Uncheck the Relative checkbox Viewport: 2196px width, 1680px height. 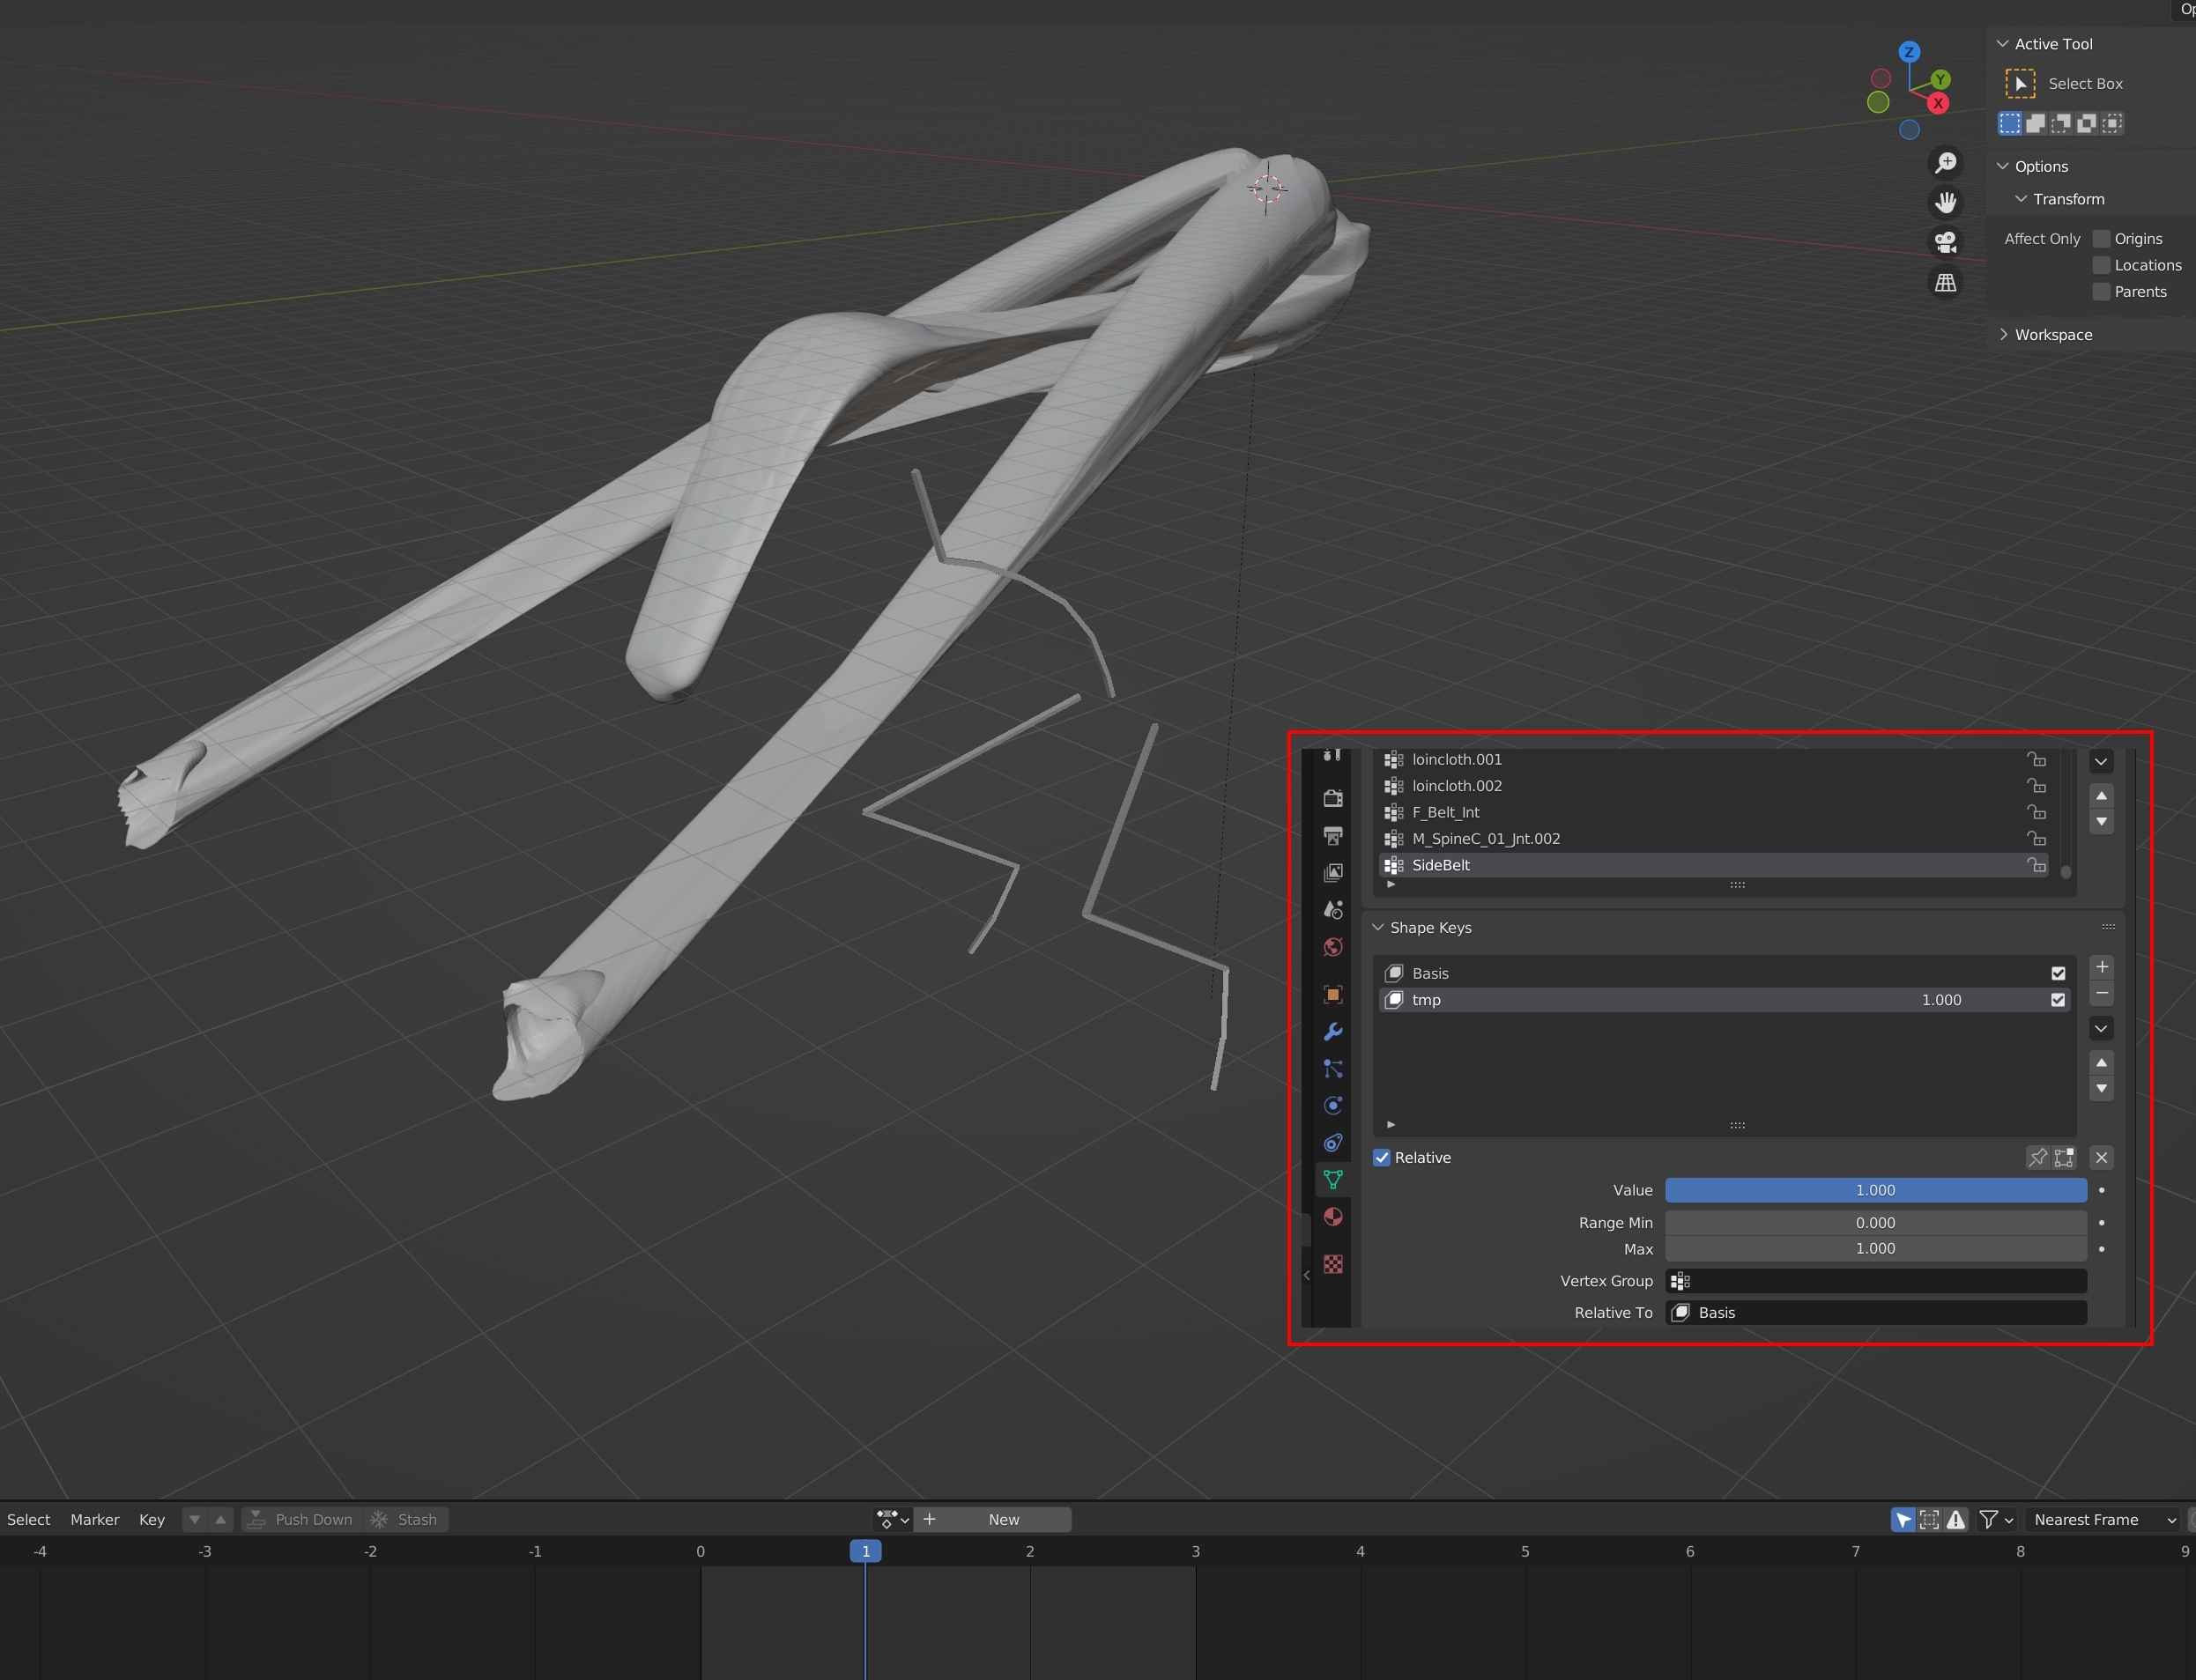click(1382, 1157)
